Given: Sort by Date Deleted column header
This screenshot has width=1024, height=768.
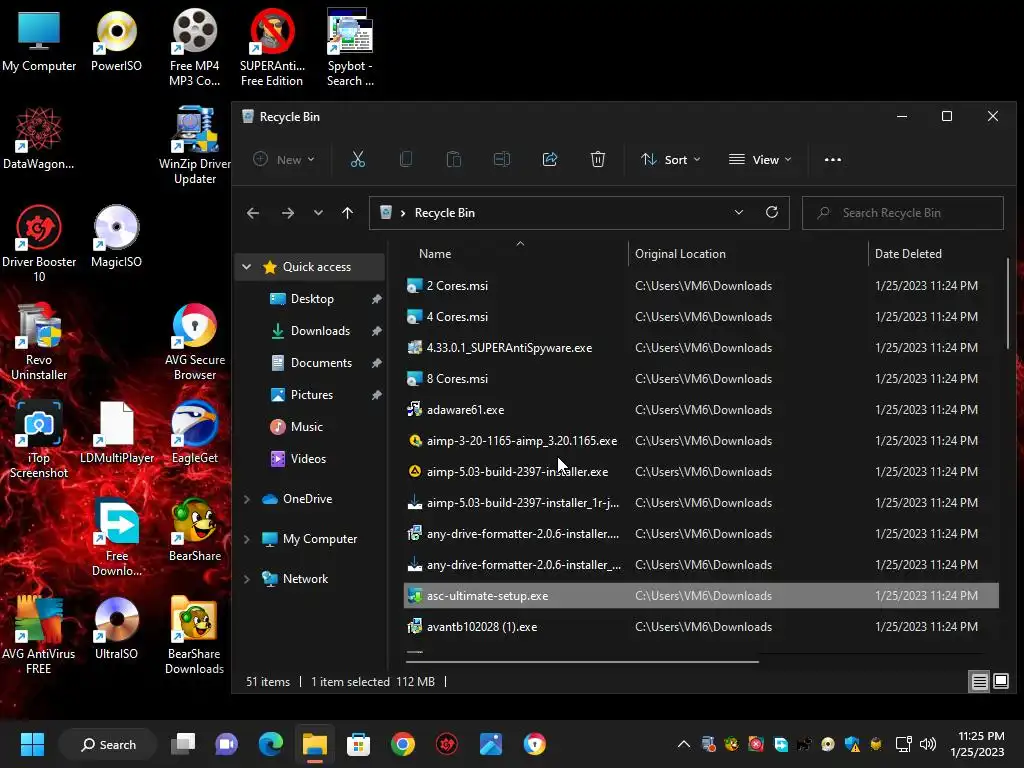Looking at the screenshot, I should tap(935, 253).
